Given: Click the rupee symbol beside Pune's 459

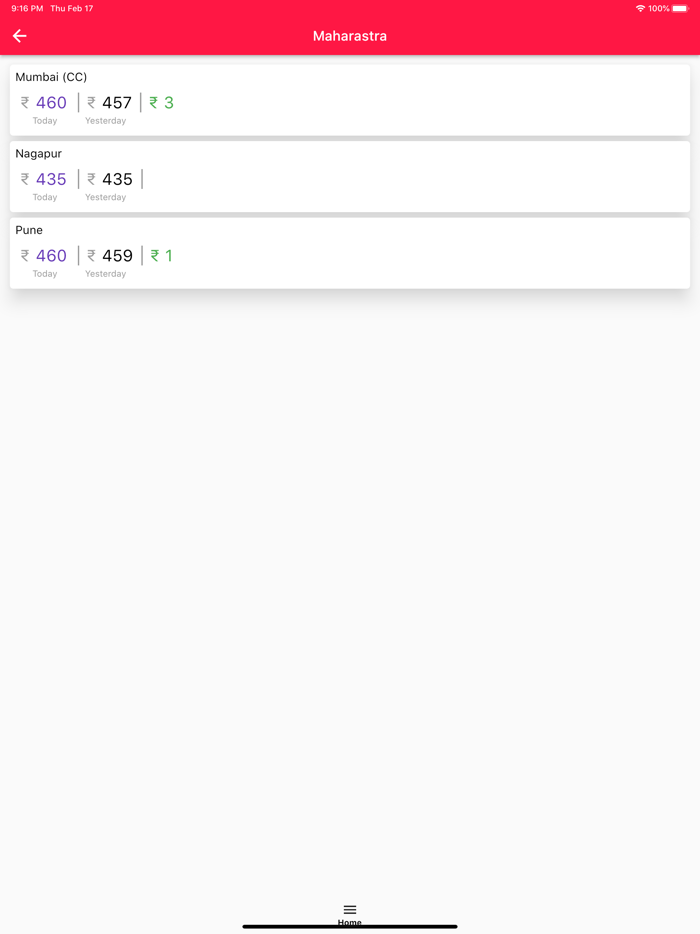Looking at the screenshot, I should [x=91, y=256].
